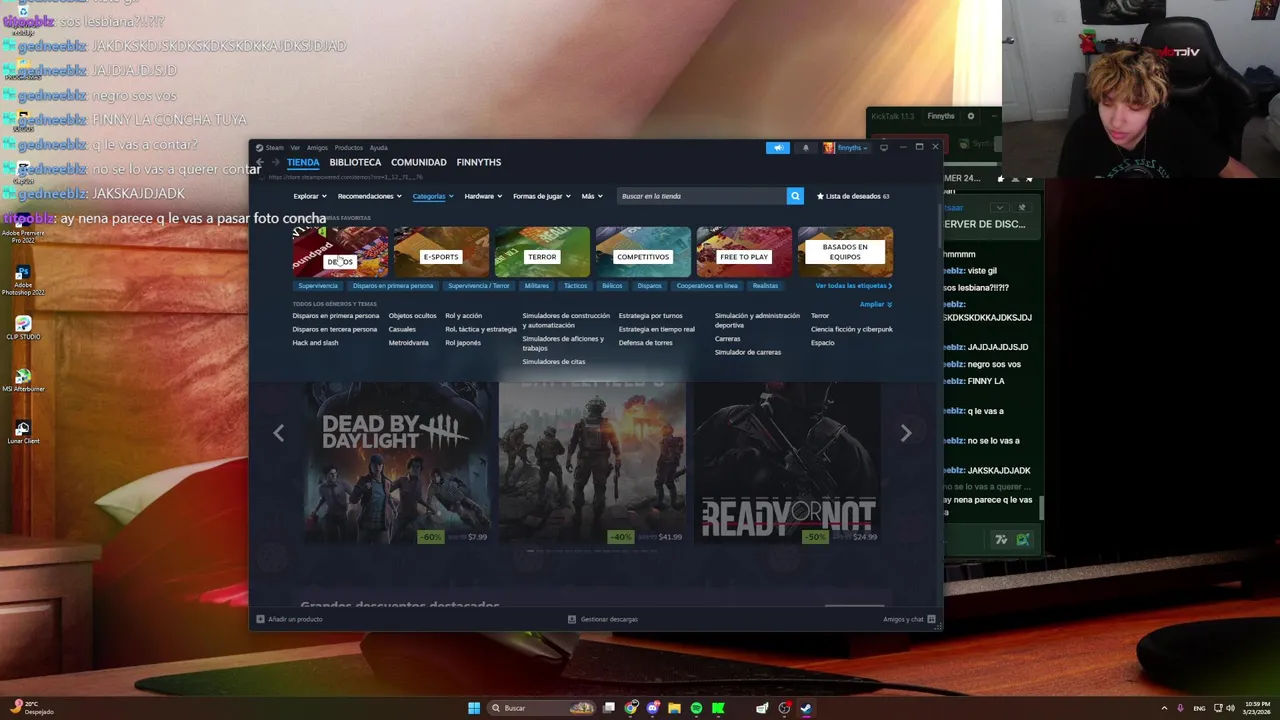The height and width of the screenshot is (720, 1280).
Task: Click the Hack and slash genre link
Action: pyautogui.click(x=315, y=343)
